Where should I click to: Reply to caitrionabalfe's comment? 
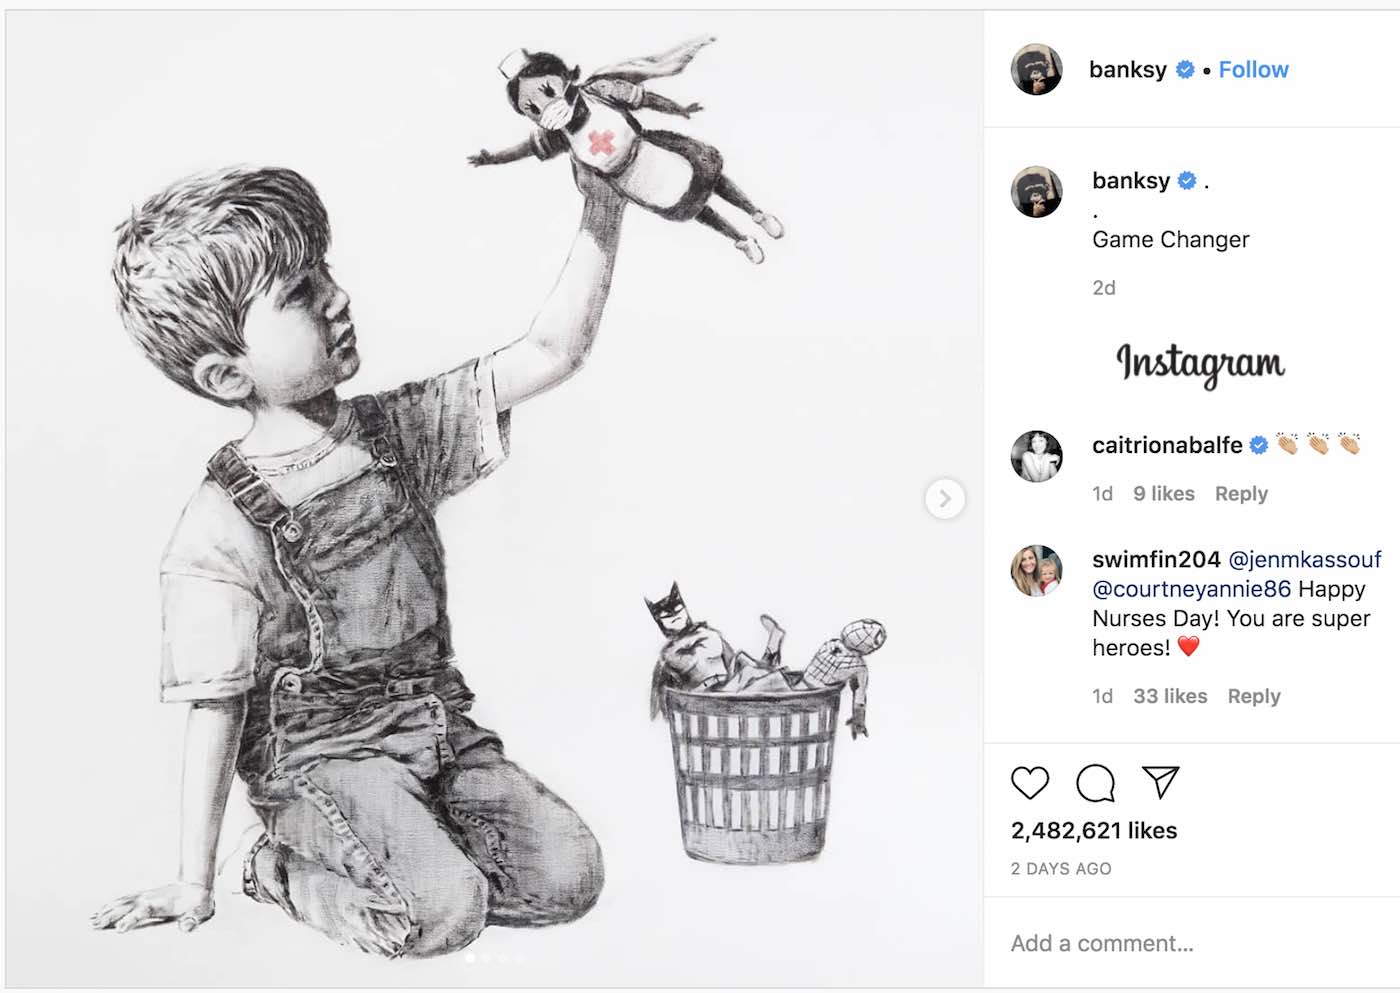[1241, 494]
